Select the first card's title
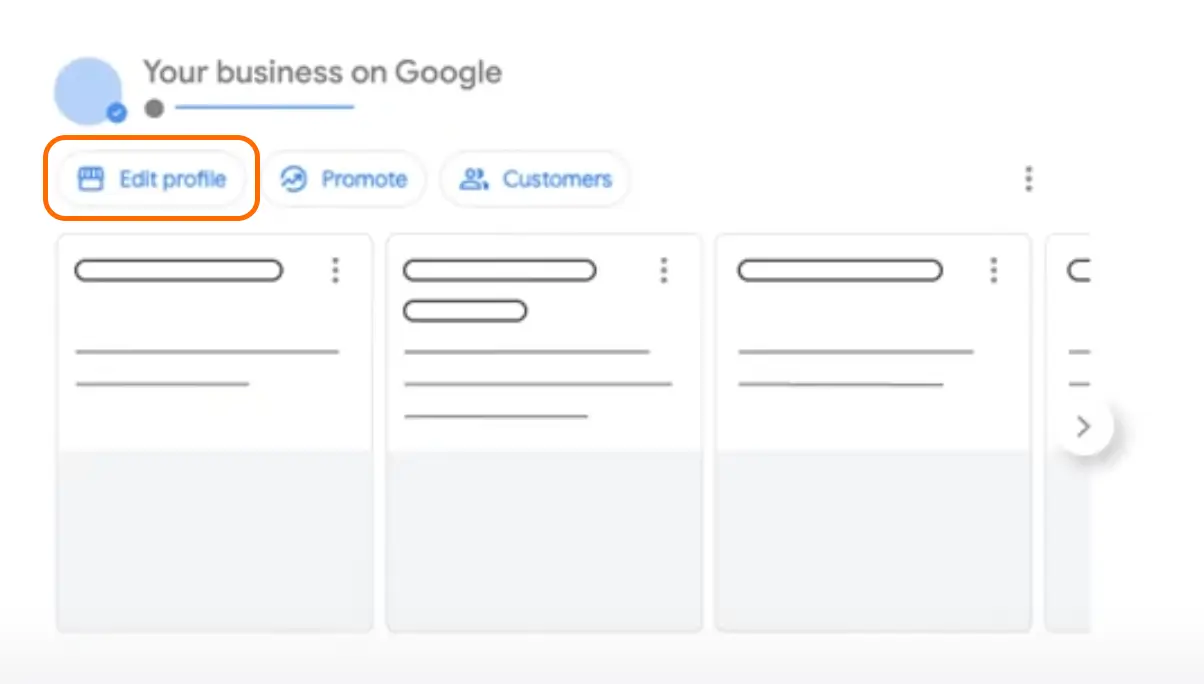 (179, 270)
